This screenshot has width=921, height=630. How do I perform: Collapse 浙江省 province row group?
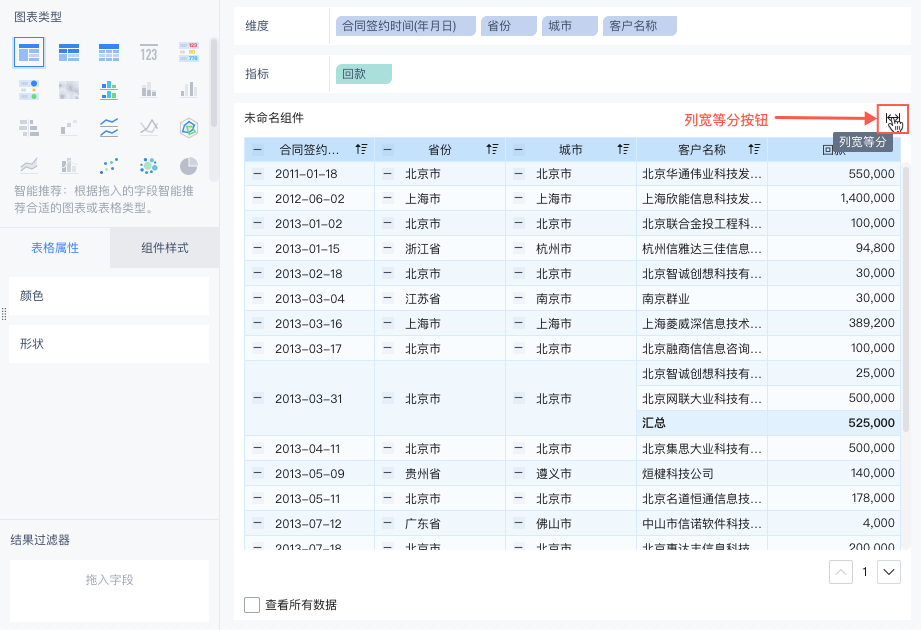(388, 248)
